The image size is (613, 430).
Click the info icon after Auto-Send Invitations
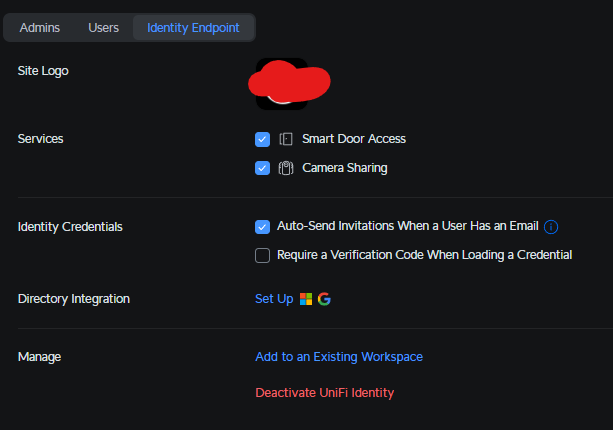tap(551, 227)
